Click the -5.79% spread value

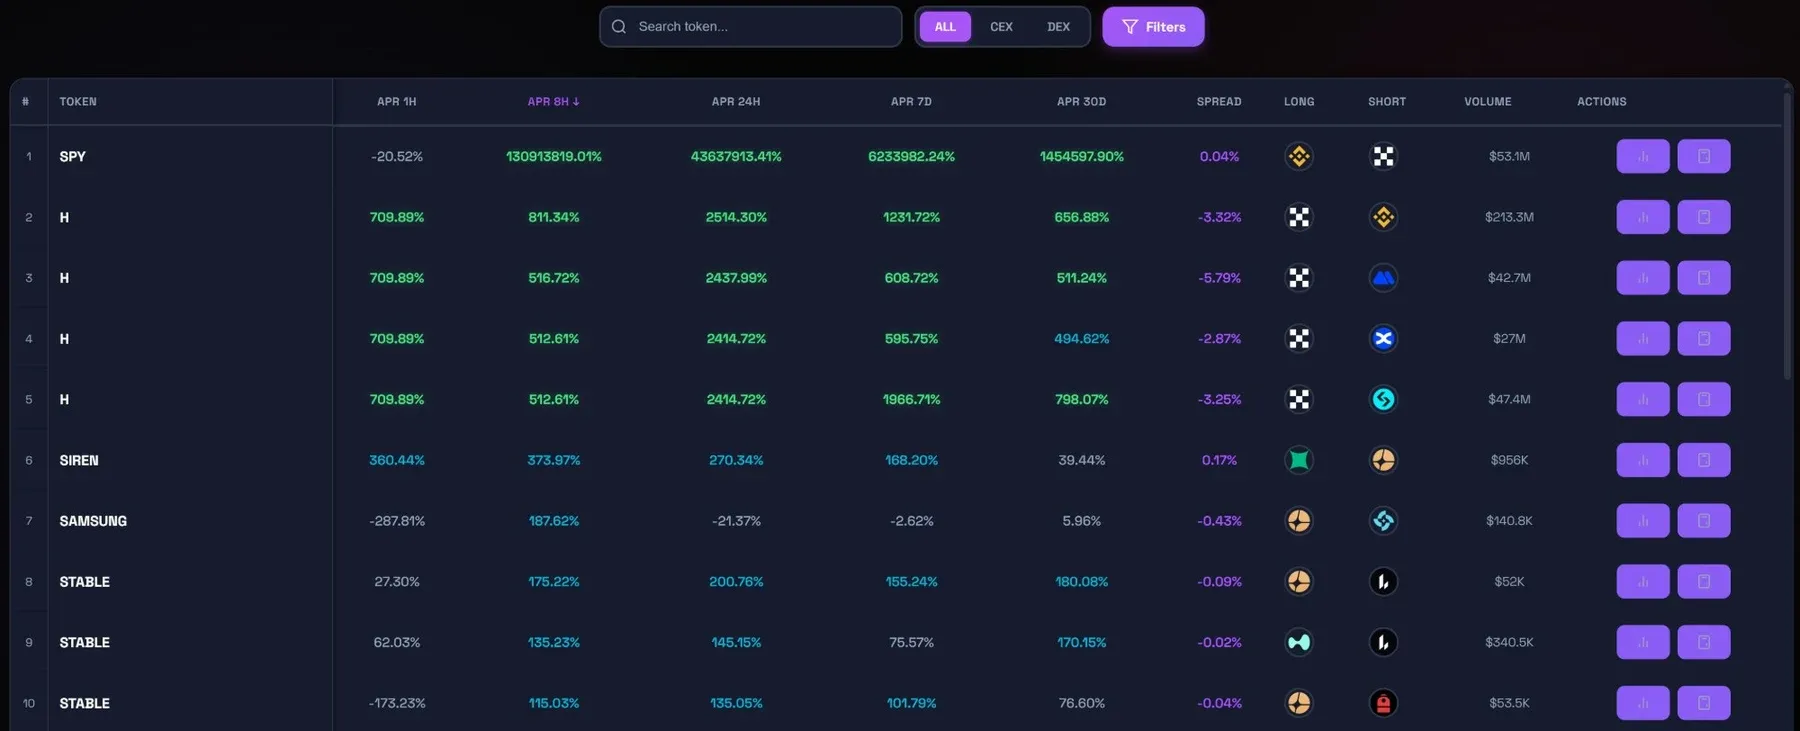point(1219,278)
